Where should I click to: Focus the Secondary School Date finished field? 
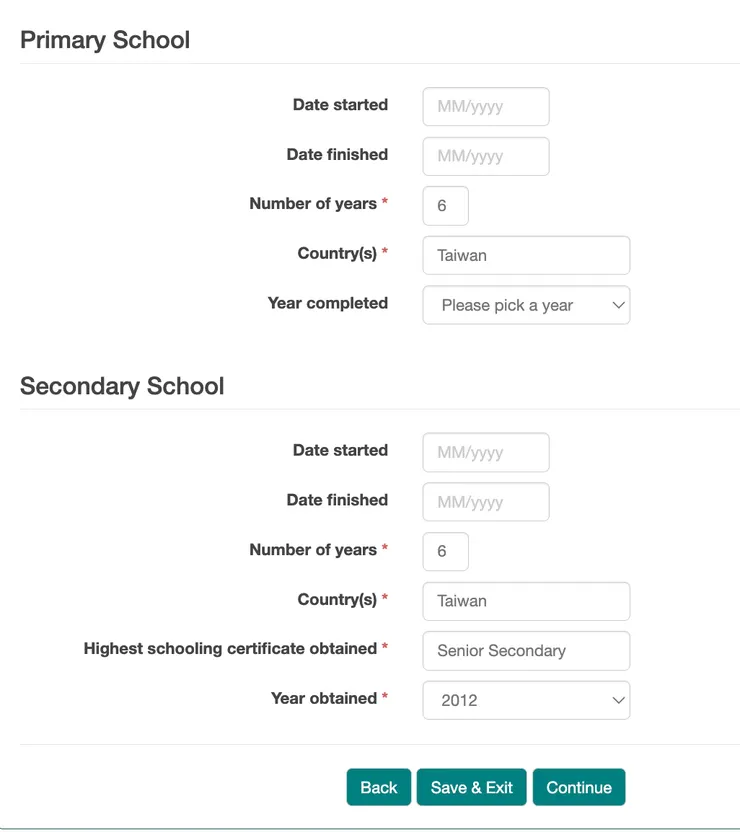click(x=486, y=502)
